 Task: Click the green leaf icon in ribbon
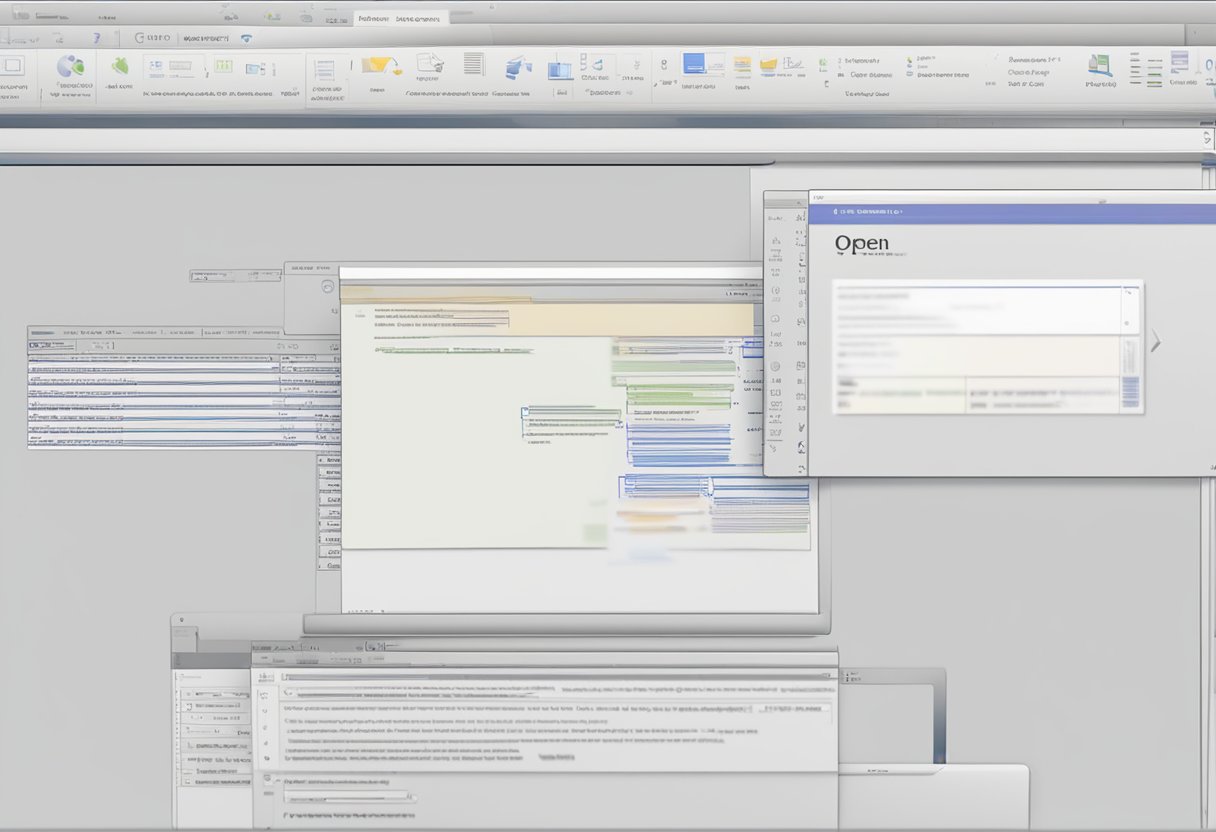pyautogui.click(x=120, y=66)
